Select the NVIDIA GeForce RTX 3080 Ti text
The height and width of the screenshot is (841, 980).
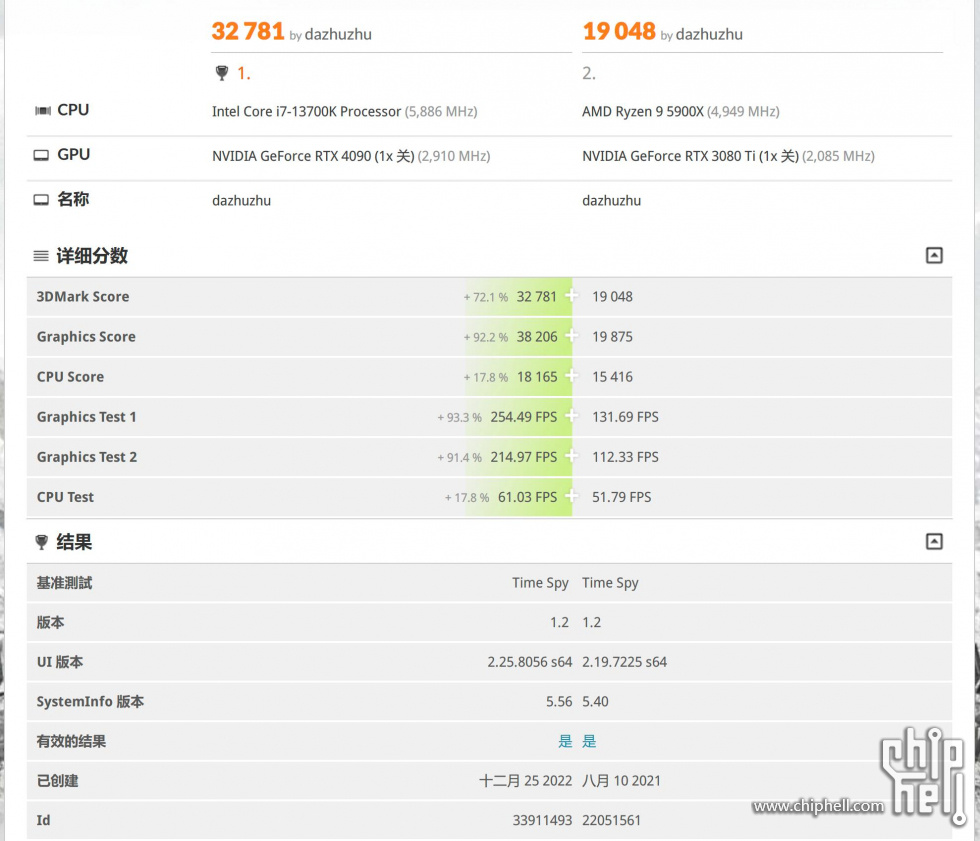[669, 156]
